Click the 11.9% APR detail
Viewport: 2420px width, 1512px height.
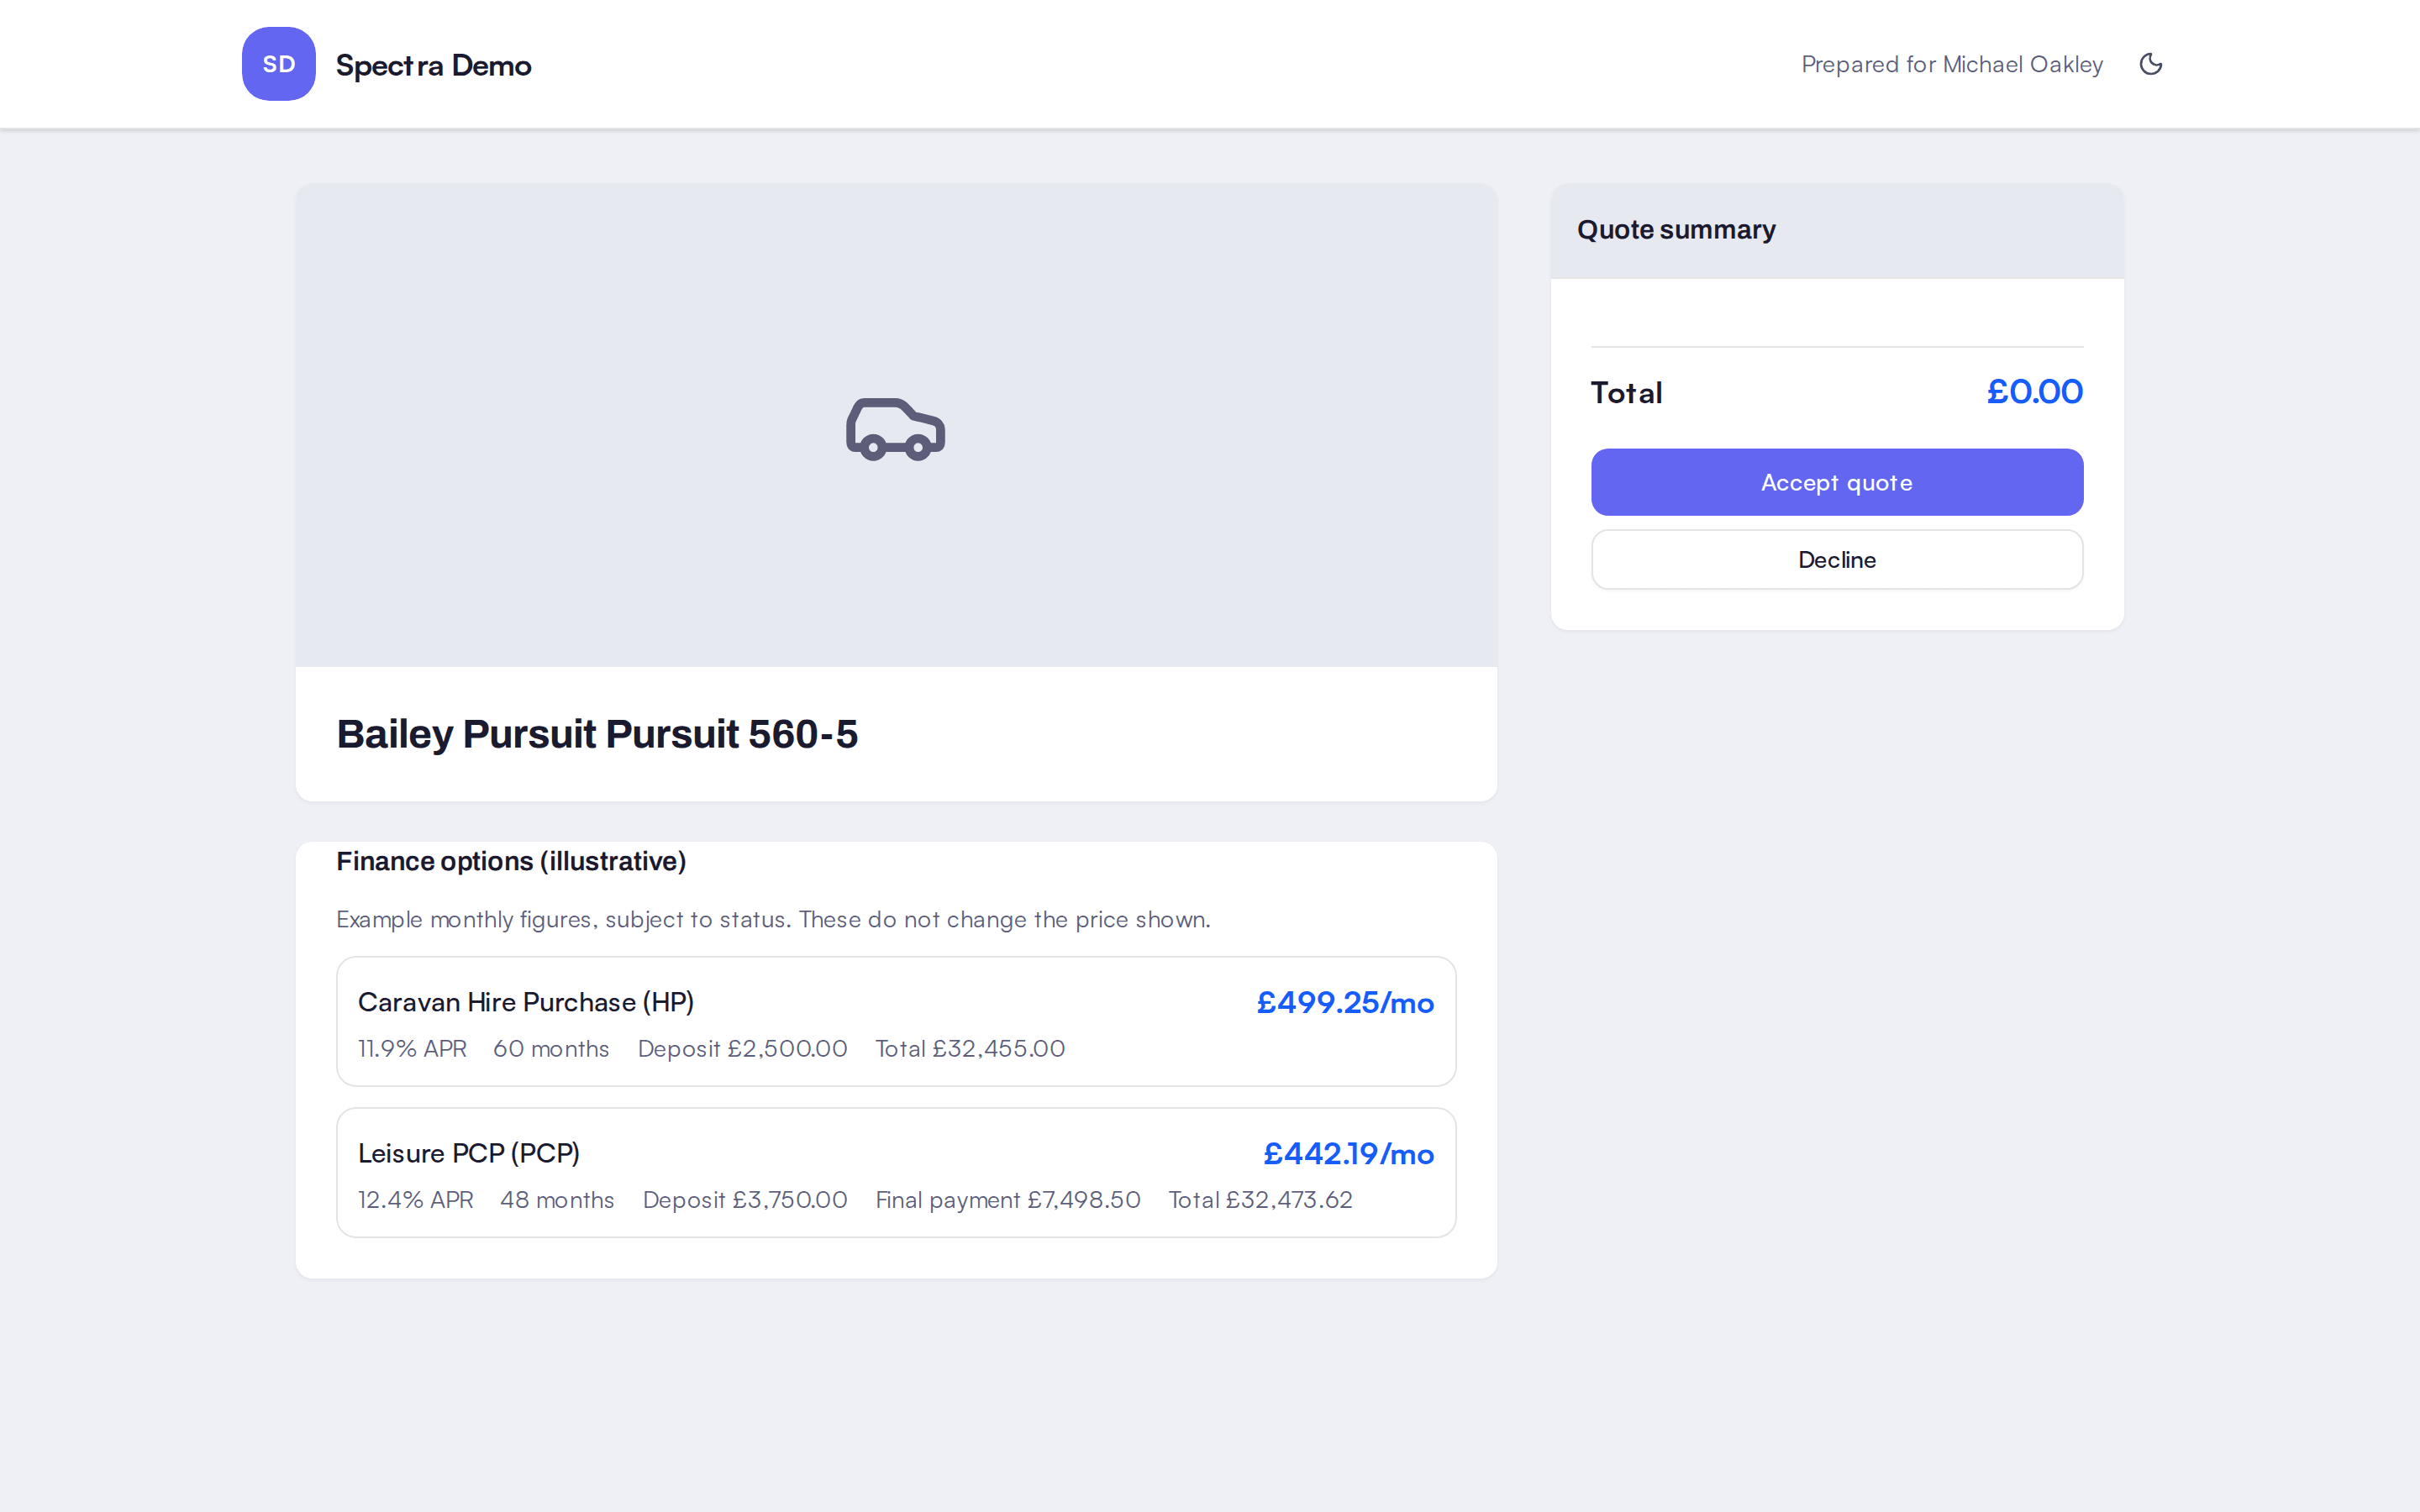[412, 1048]
